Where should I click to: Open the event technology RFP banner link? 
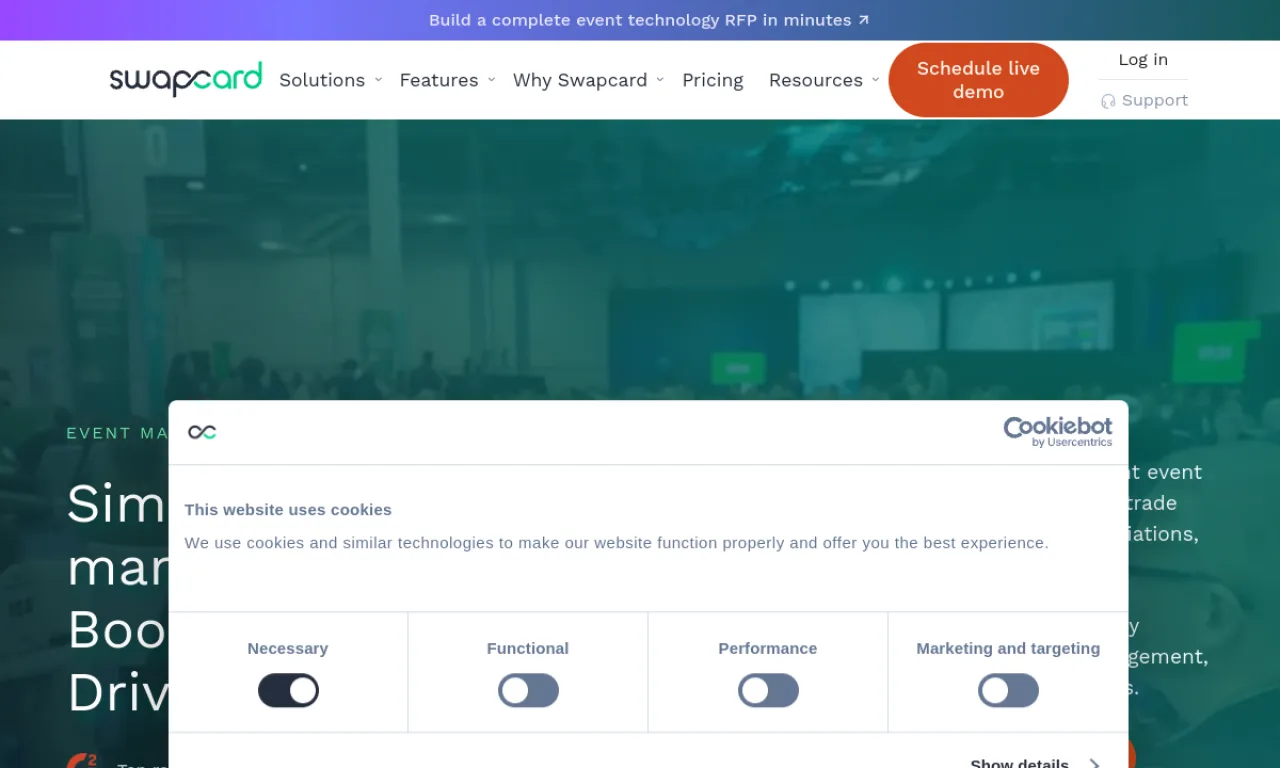649,20
